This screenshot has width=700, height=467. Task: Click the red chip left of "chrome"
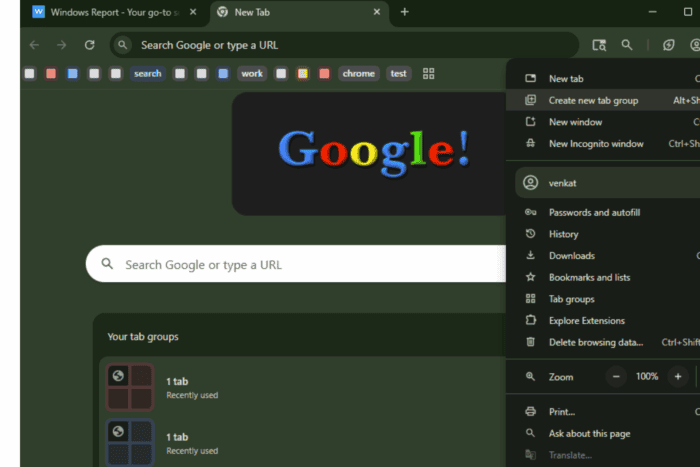pyautogui.click(x=325, y=74)
